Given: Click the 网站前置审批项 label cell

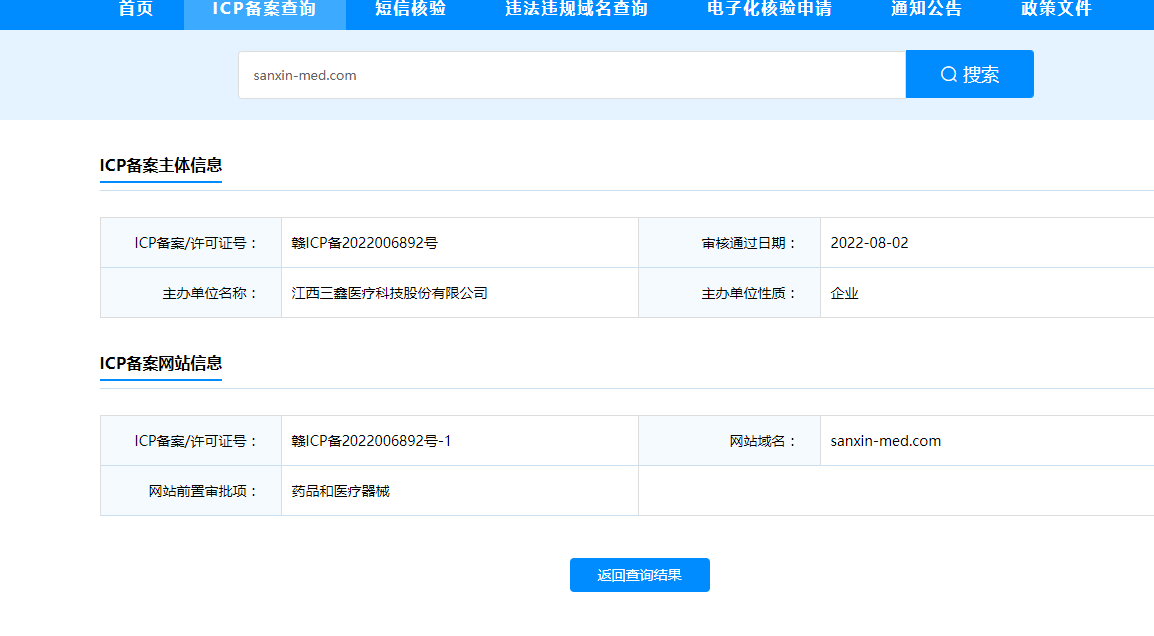Looking at the screenshot, I should pos(191,491).
